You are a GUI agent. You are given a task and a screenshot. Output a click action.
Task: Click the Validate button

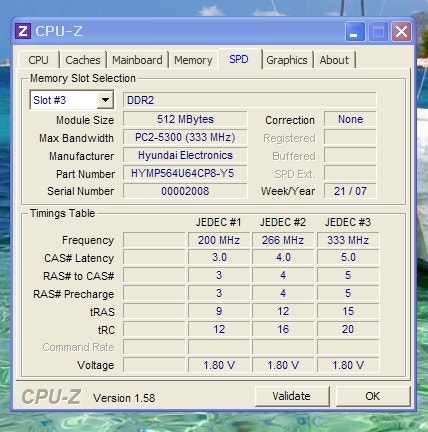(x=292, y=396)
